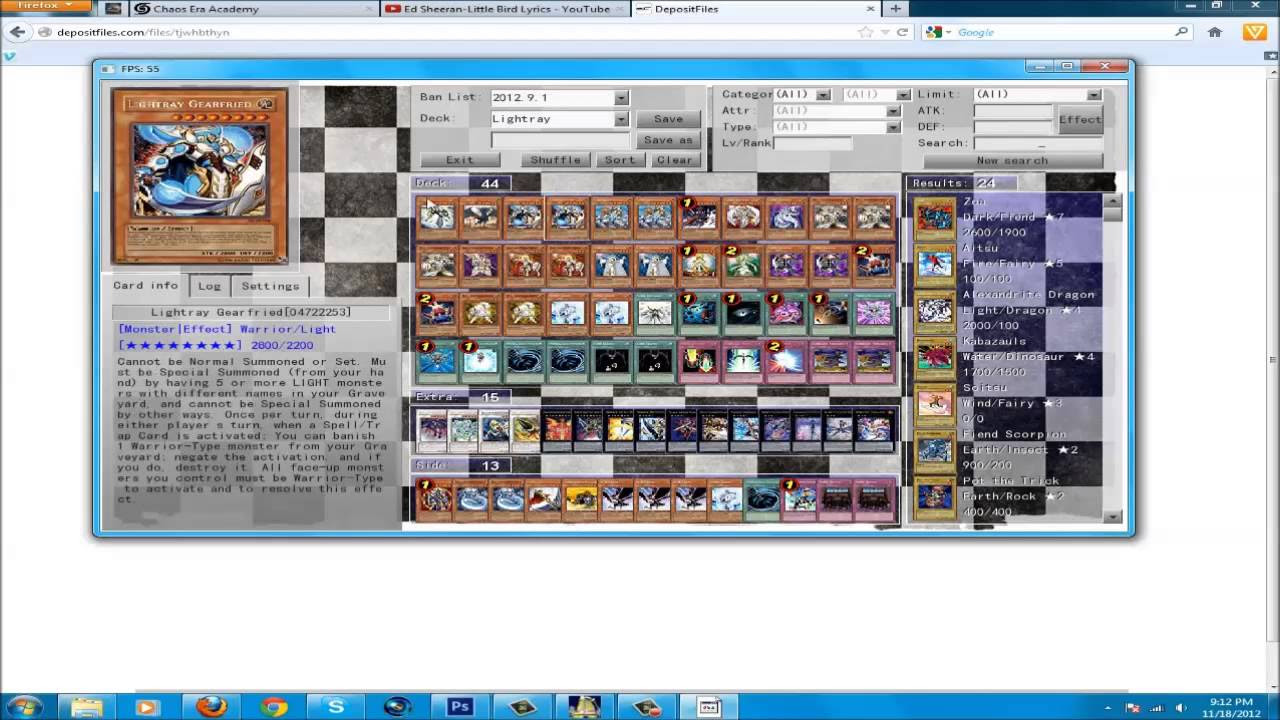
Task: Click the Save-as deck name text field
Action: (x=559, y=140)
